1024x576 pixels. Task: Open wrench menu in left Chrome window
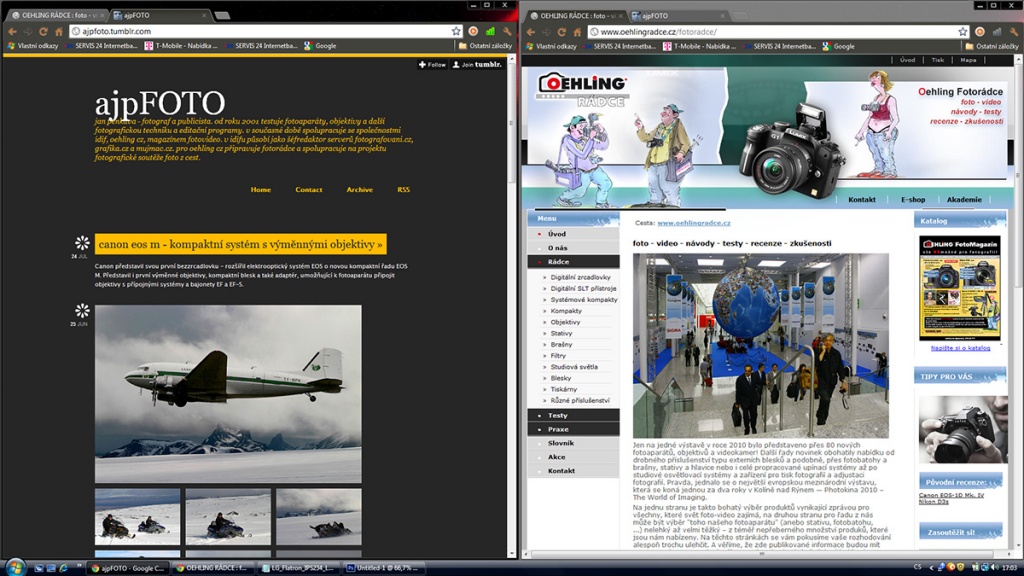click(507, 31)
